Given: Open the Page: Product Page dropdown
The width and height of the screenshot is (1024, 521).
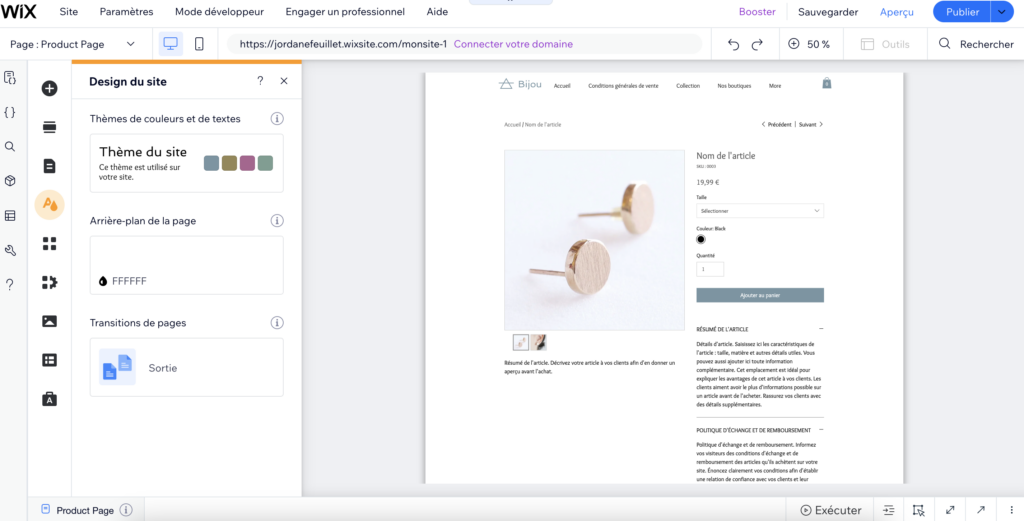Looking at the screenshot, I should click(73, 44).
